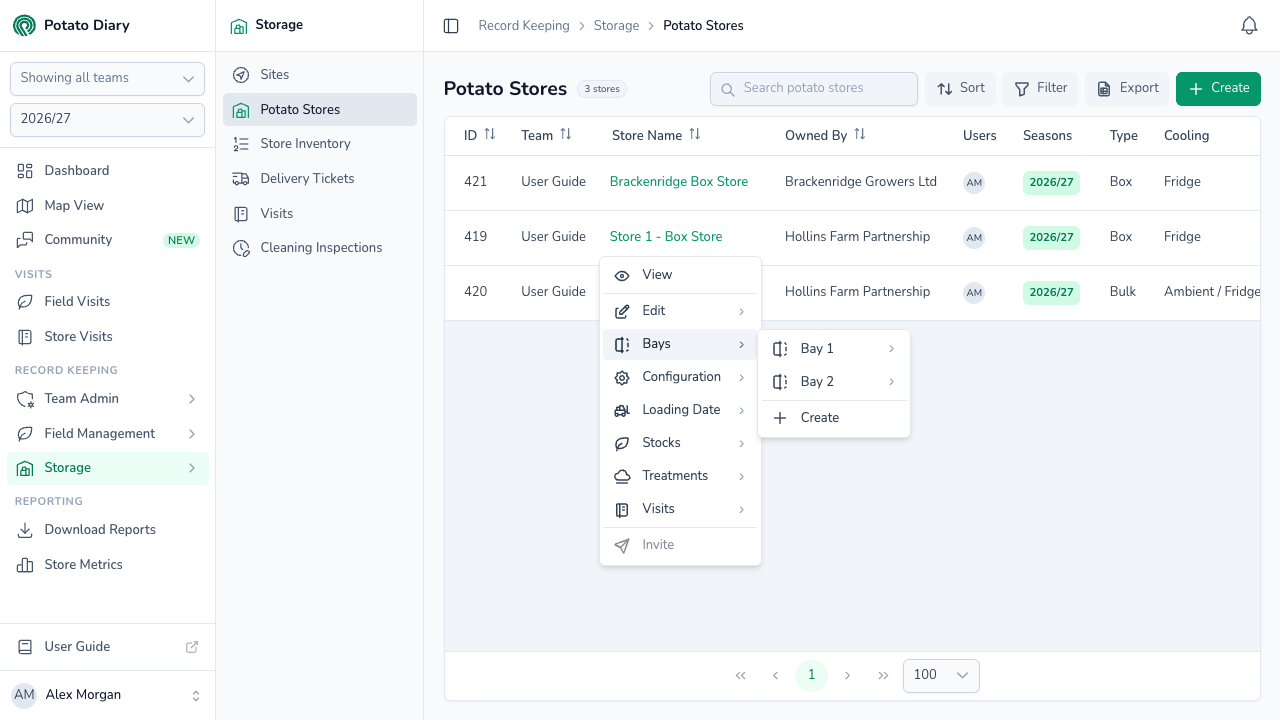Screen dimensions: 1280x720
Task: Toggle sorting on Owned By column
Action: pyautogui.click(x=860, y=134)
